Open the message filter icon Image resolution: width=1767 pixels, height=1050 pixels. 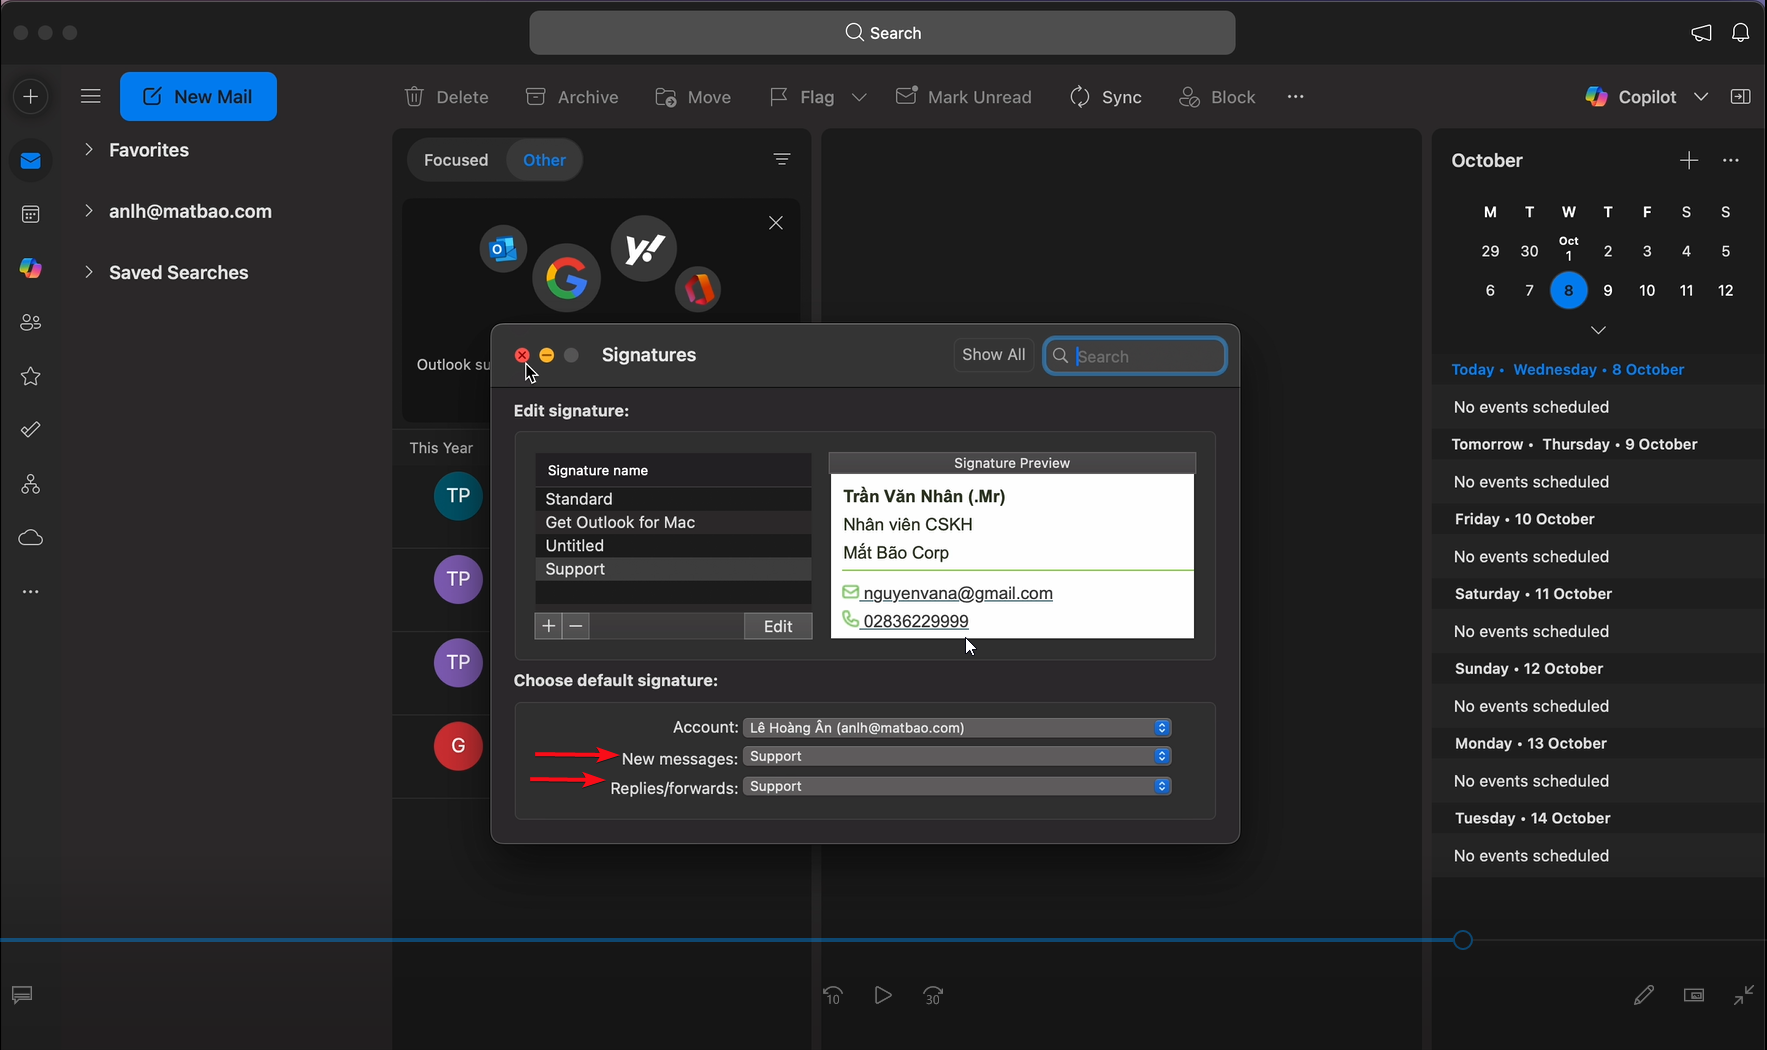pyautogui.click(x=782, y=160)
